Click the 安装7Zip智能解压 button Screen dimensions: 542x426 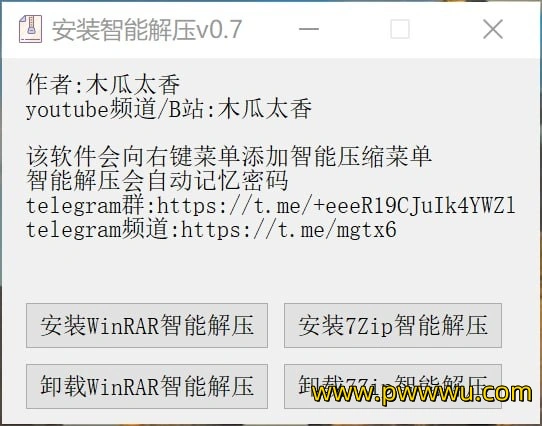click(393, 325)
